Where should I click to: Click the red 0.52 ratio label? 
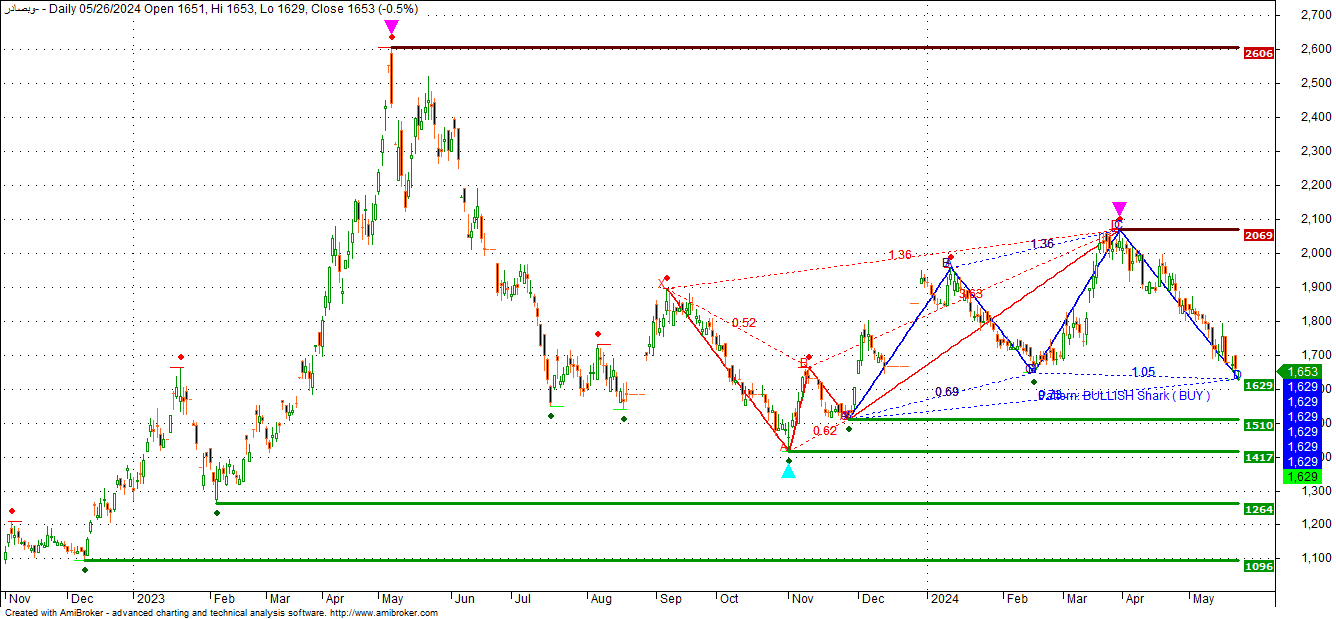coord(744,323)
